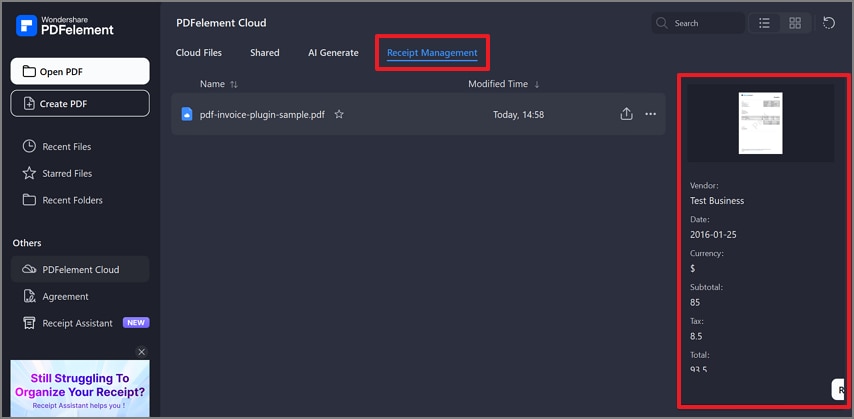Click the Create PDF button

click(x=80, y=103)
